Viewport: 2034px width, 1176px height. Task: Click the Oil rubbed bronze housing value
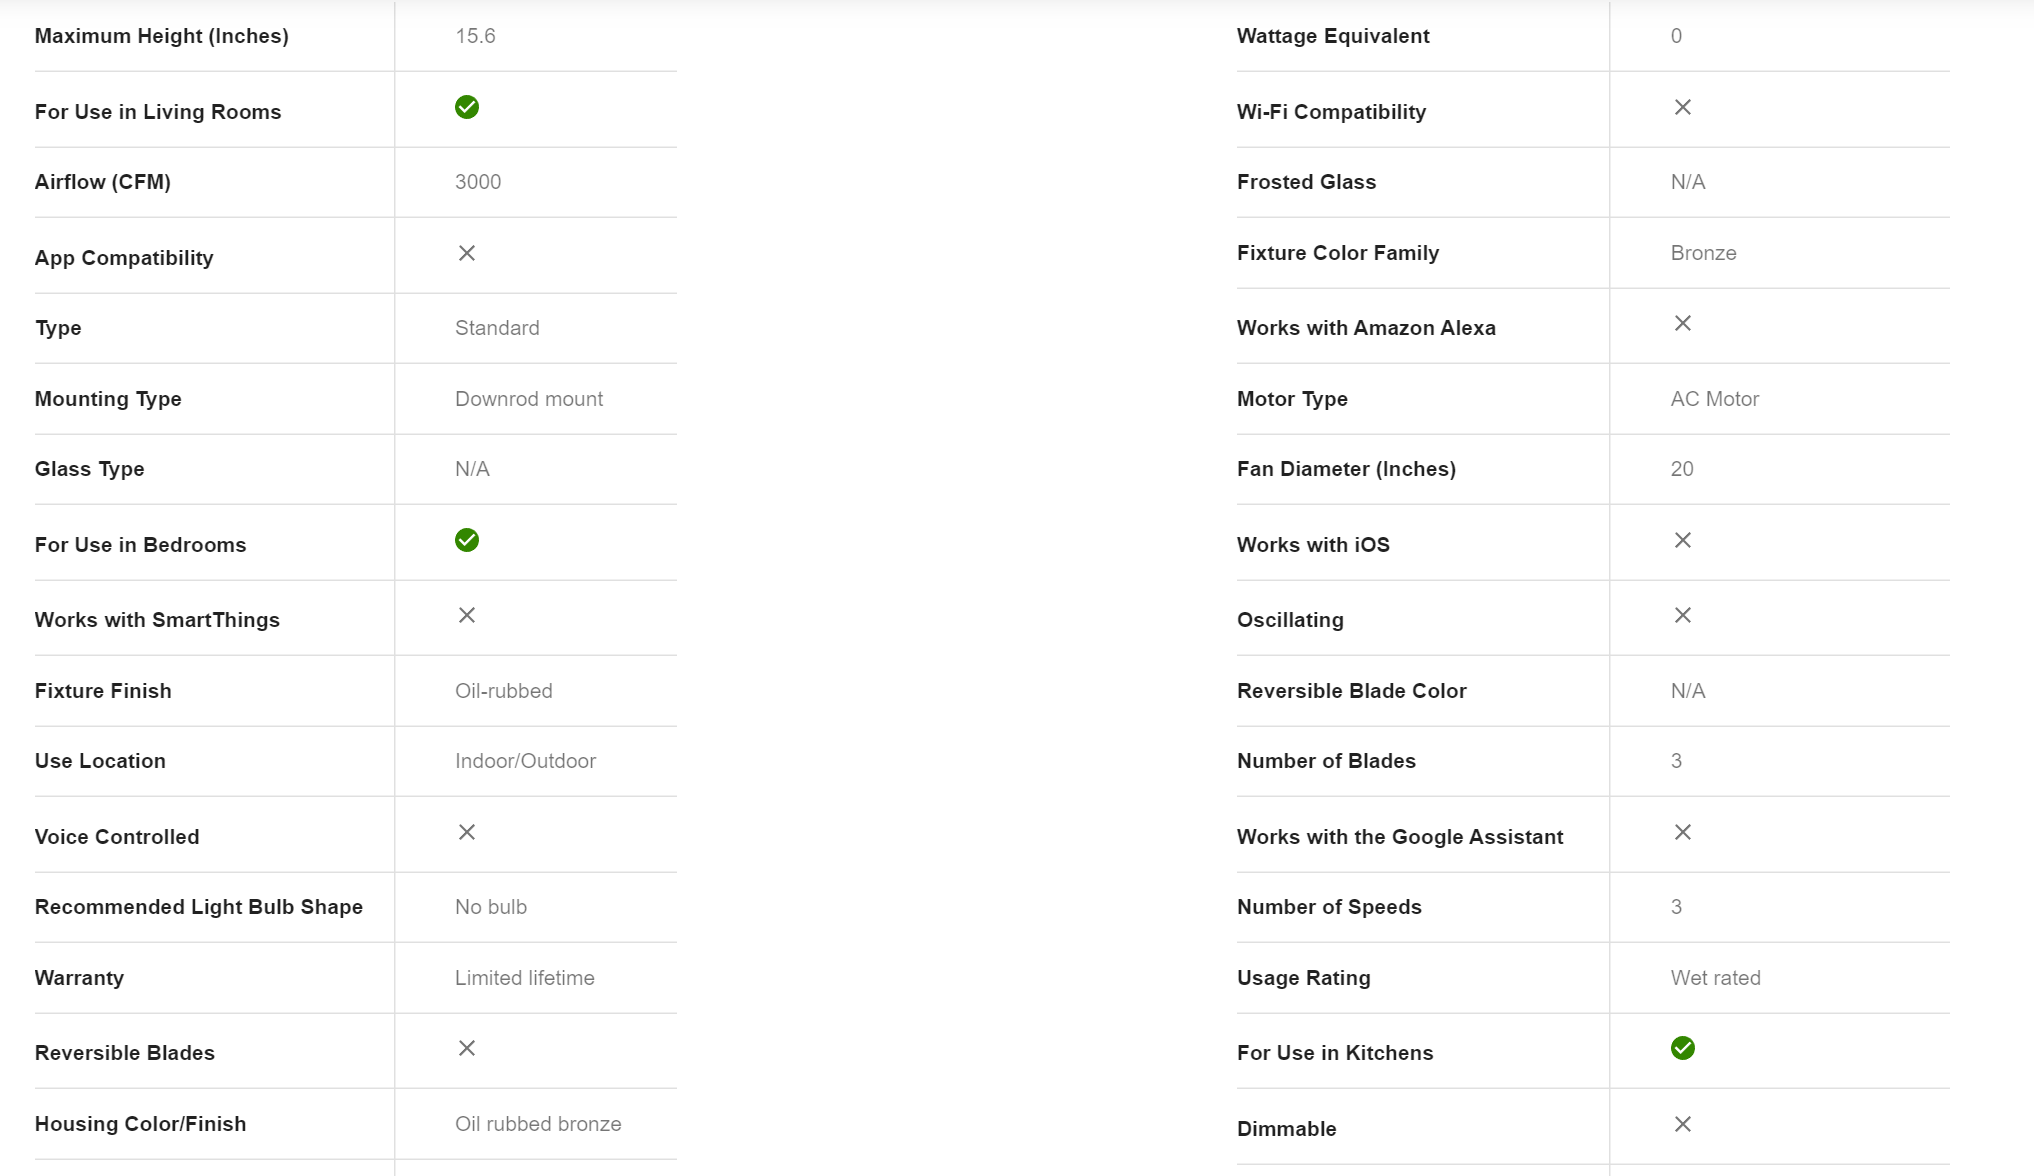pyautogui.click(x=538, y=1124)
